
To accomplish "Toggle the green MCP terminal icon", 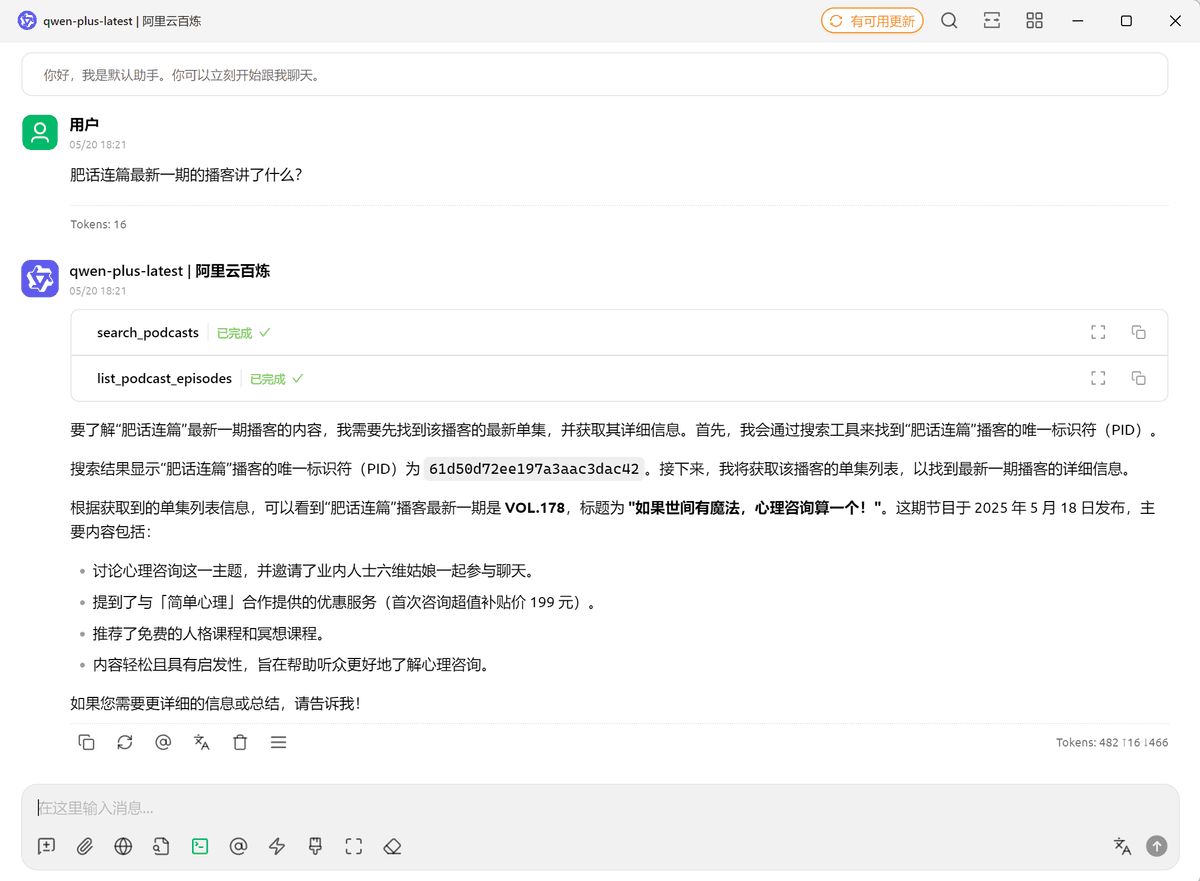I will [200, 846].
